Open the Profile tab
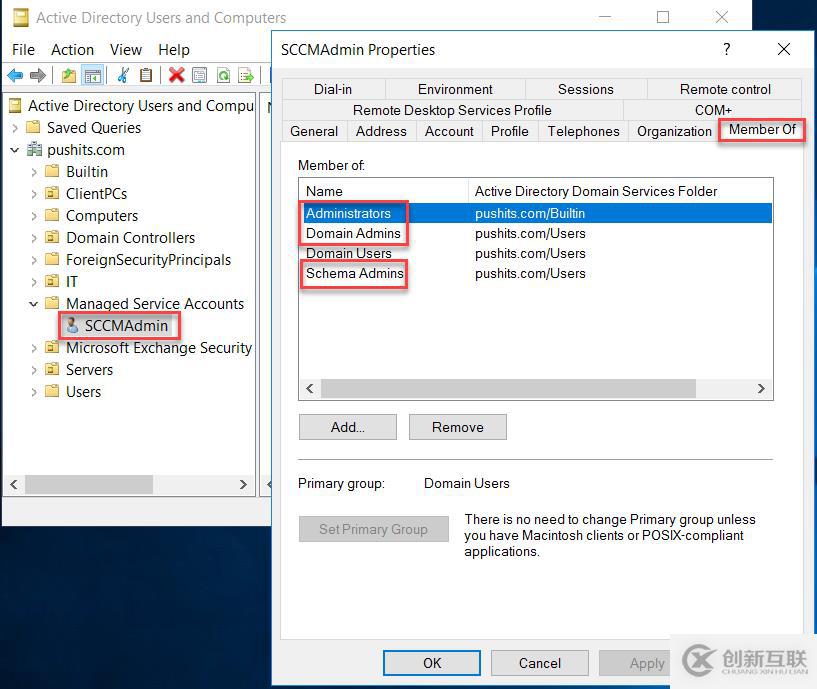817x689 pixels. [510, 131]
